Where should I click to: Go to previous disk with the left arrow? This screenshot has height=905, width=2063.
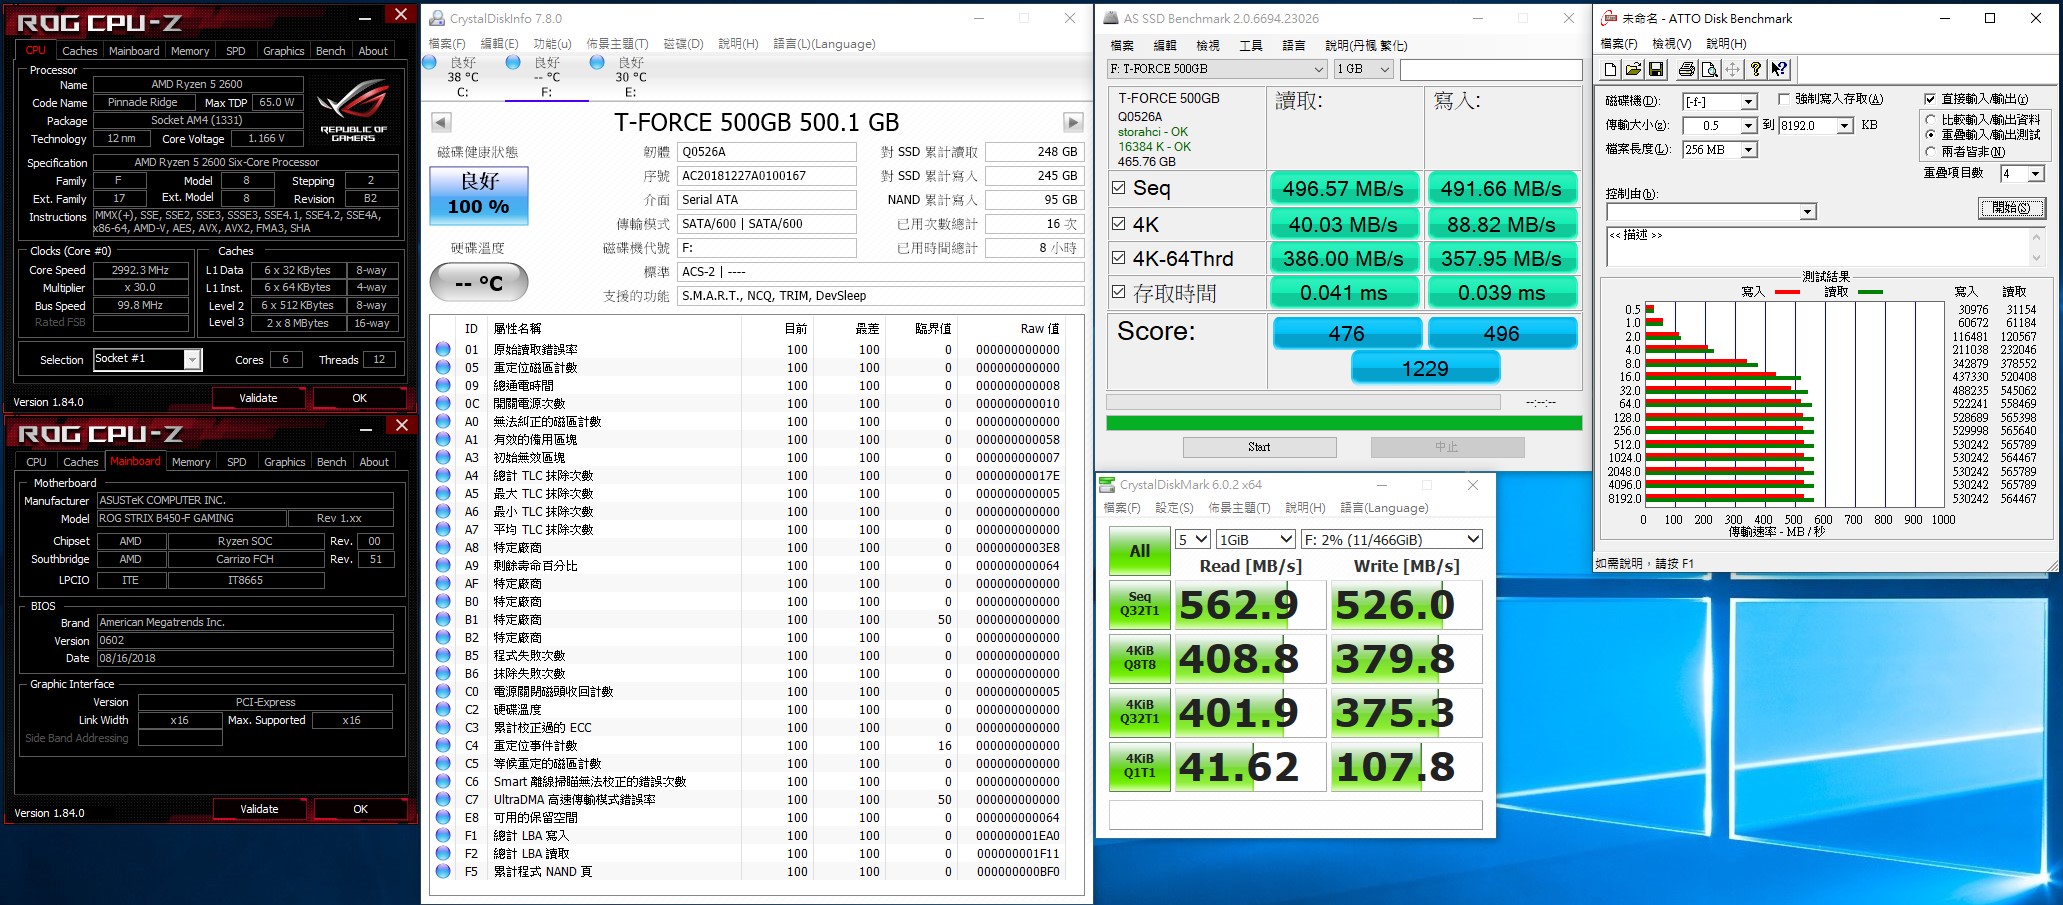pyautogui.click(x=441, y=122)
